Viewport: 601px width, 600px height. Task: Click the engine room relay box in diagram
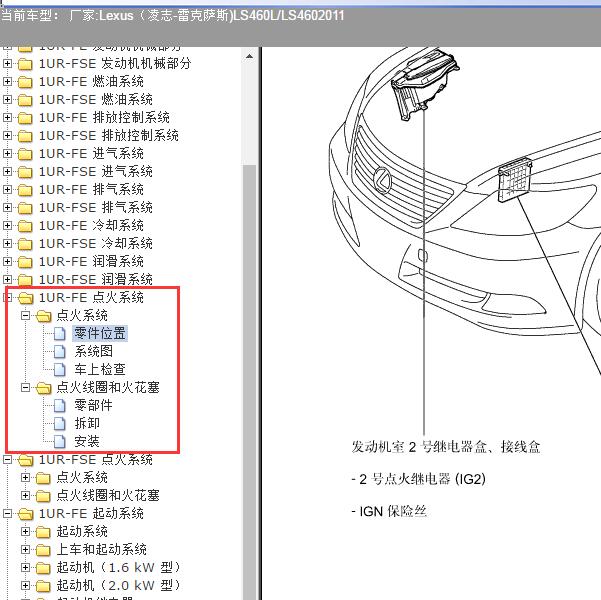(424, 85)
